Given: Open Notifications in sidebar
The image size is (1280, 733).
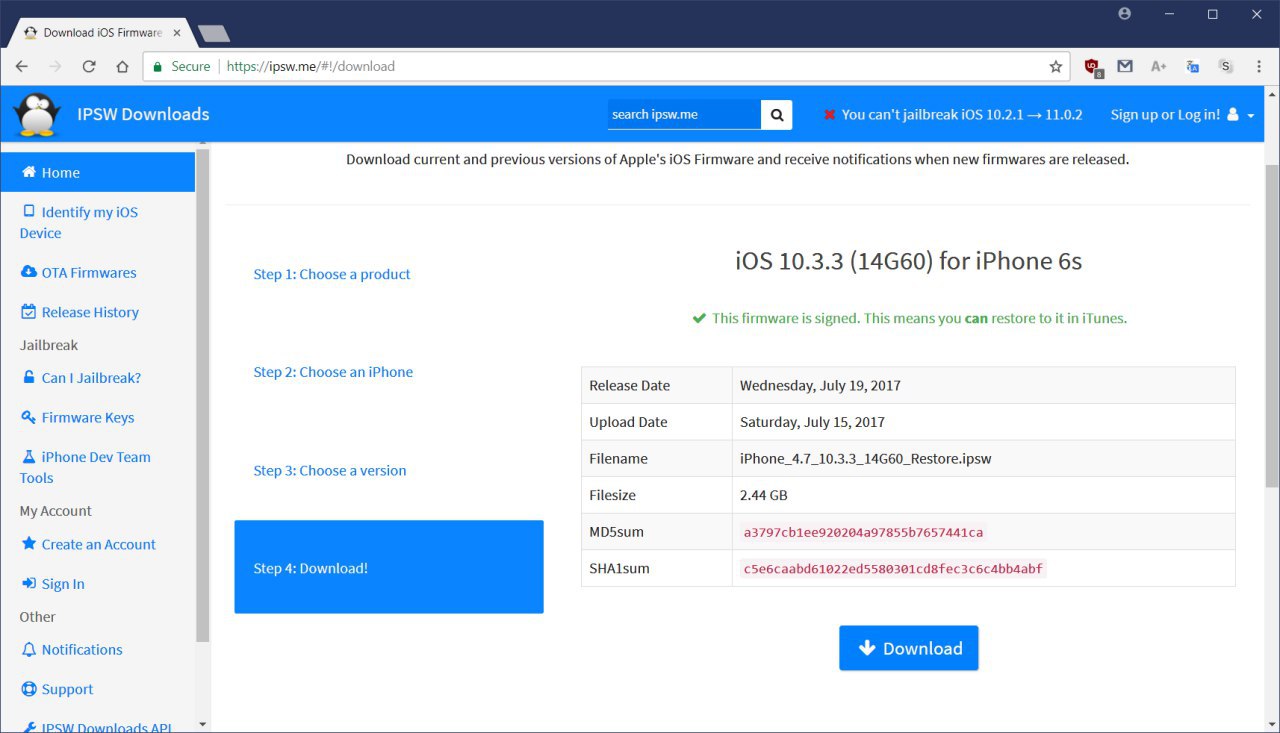Looking at the screenshot, I should click(71, 649).
